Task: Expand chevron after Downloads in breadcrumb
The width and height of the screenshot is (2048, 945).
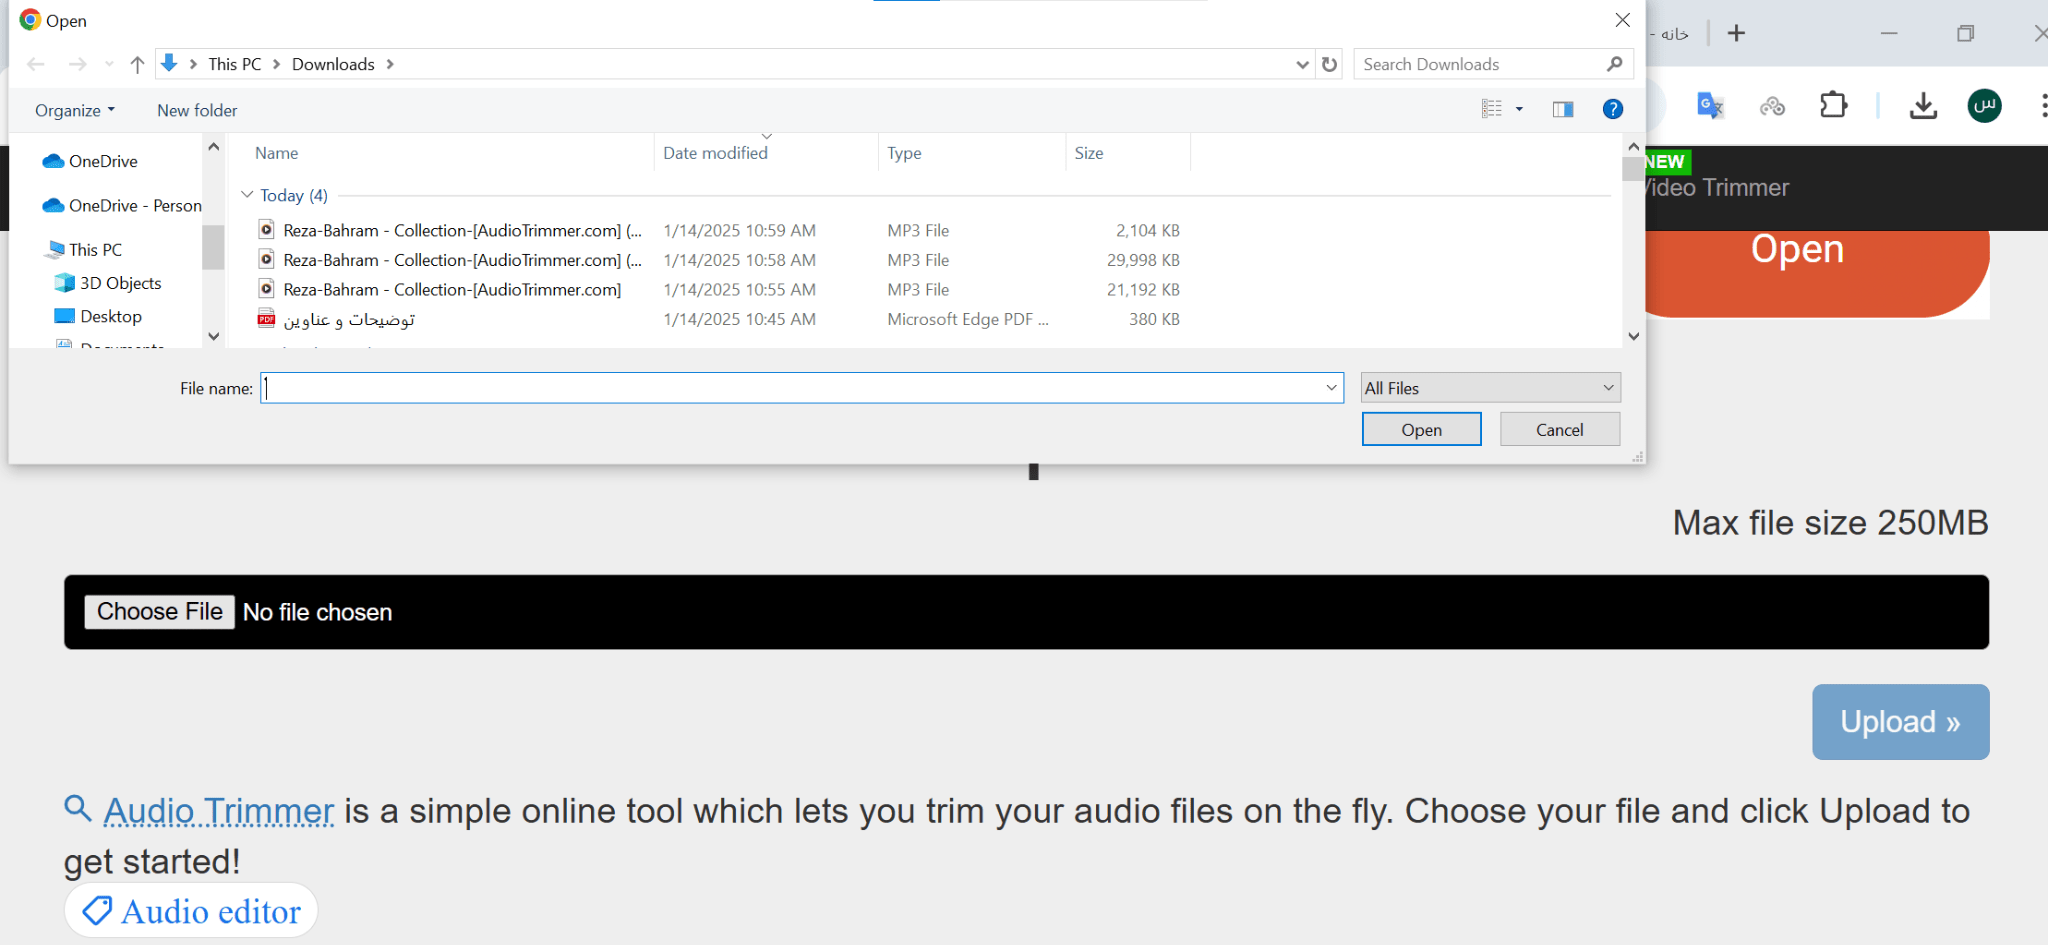Action: pos(390,64)
